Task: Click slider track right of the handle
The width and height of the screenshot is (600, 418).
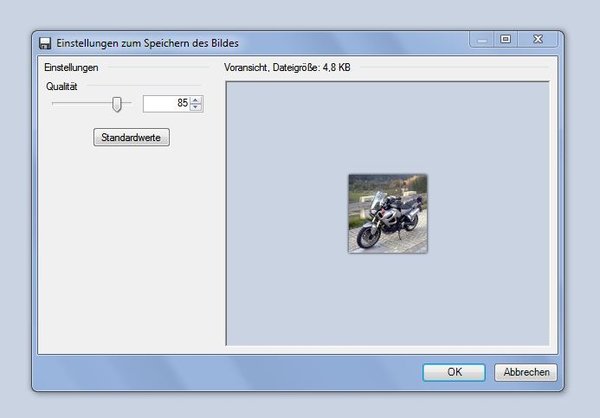Action: tap(128, 103)
